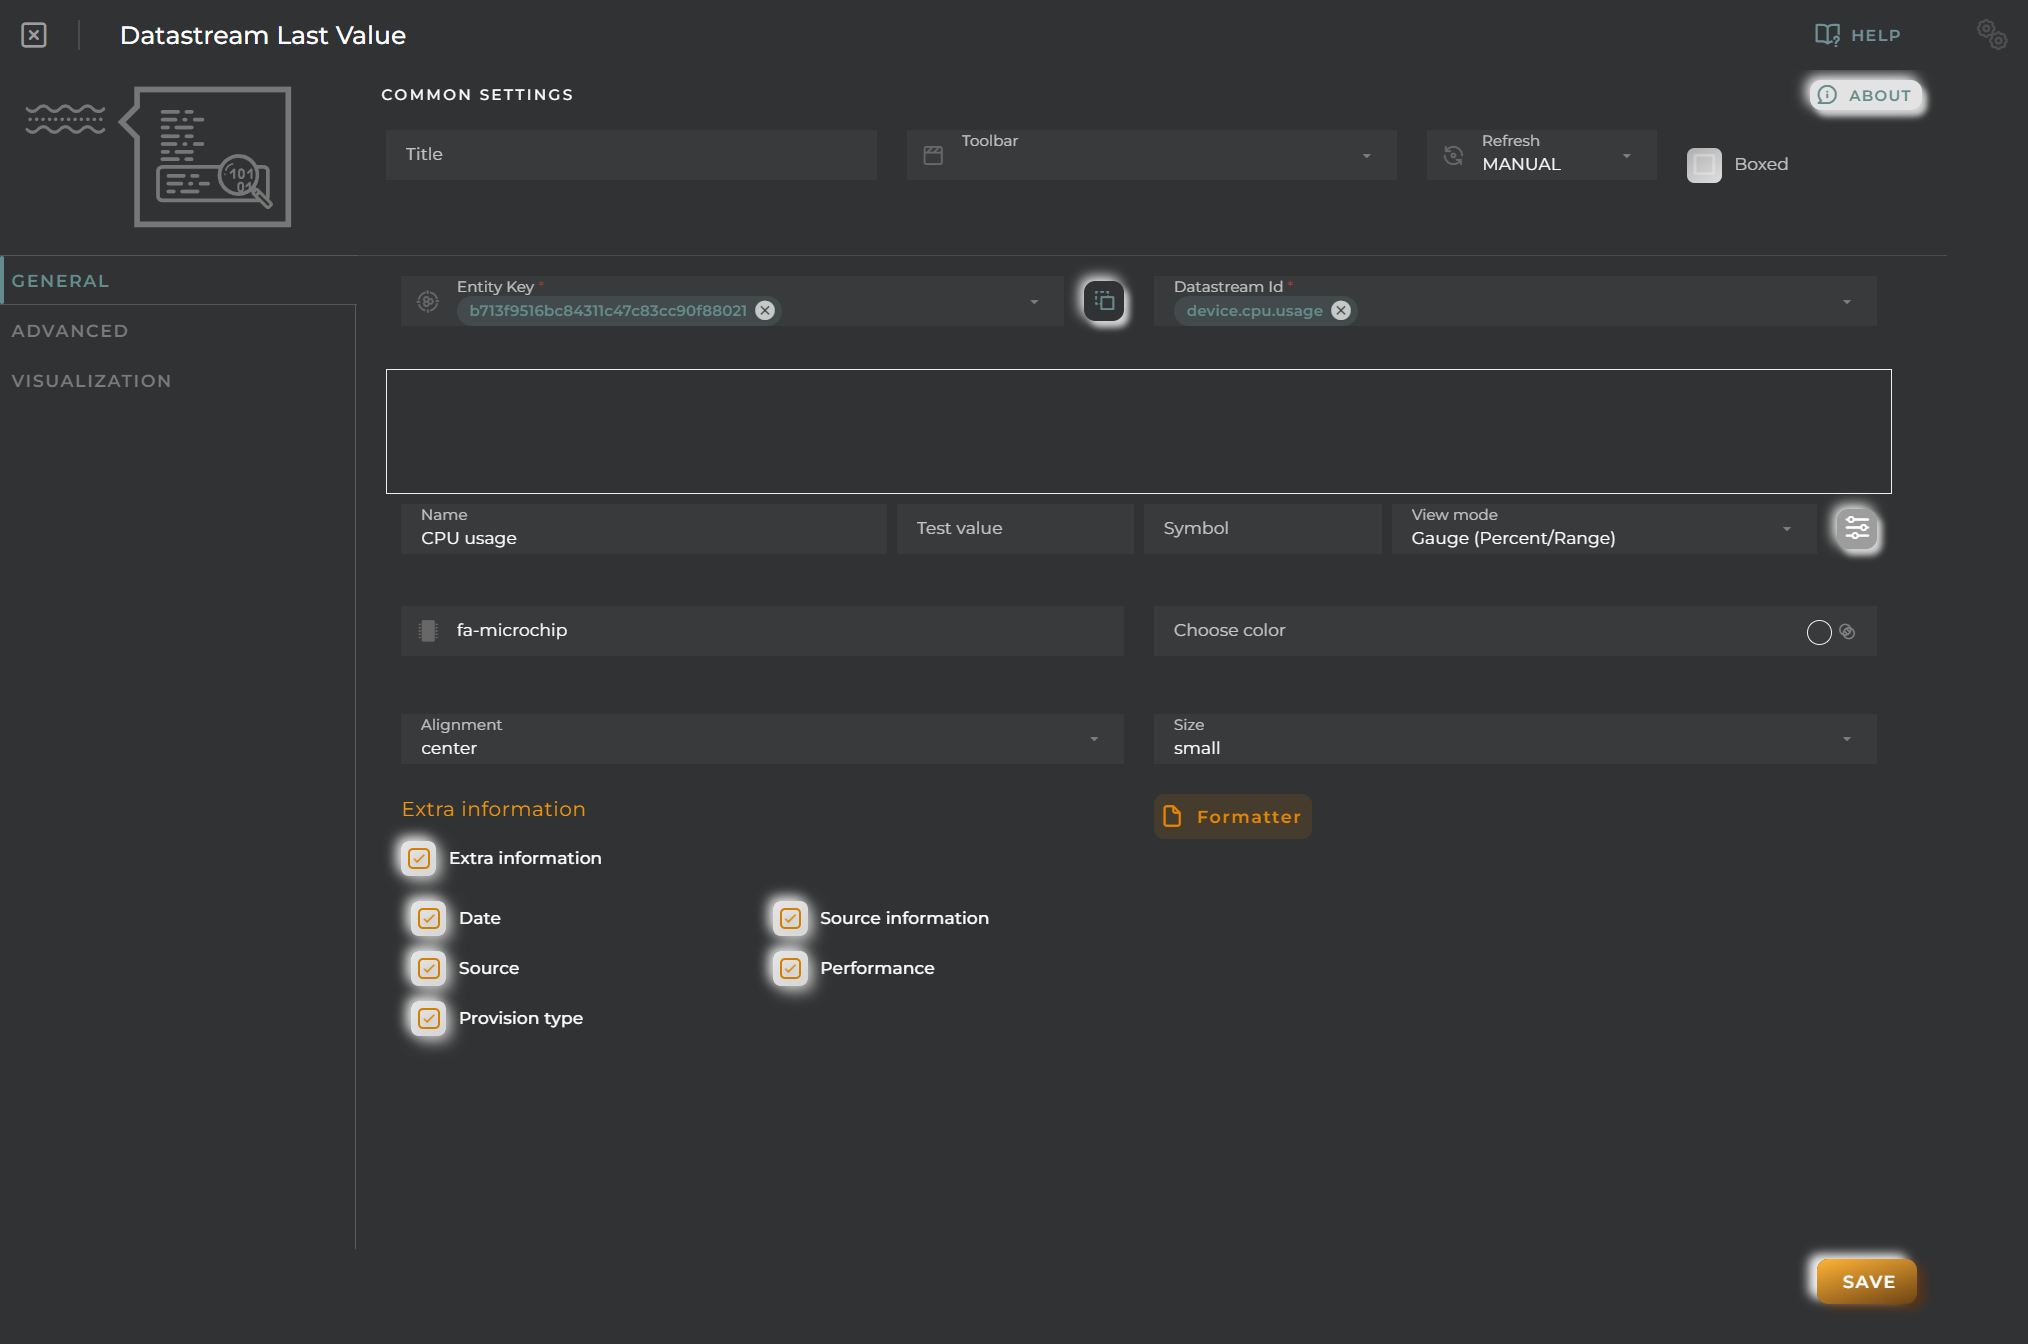Select the General tab

pyautogui.click(x=178, y=281)
